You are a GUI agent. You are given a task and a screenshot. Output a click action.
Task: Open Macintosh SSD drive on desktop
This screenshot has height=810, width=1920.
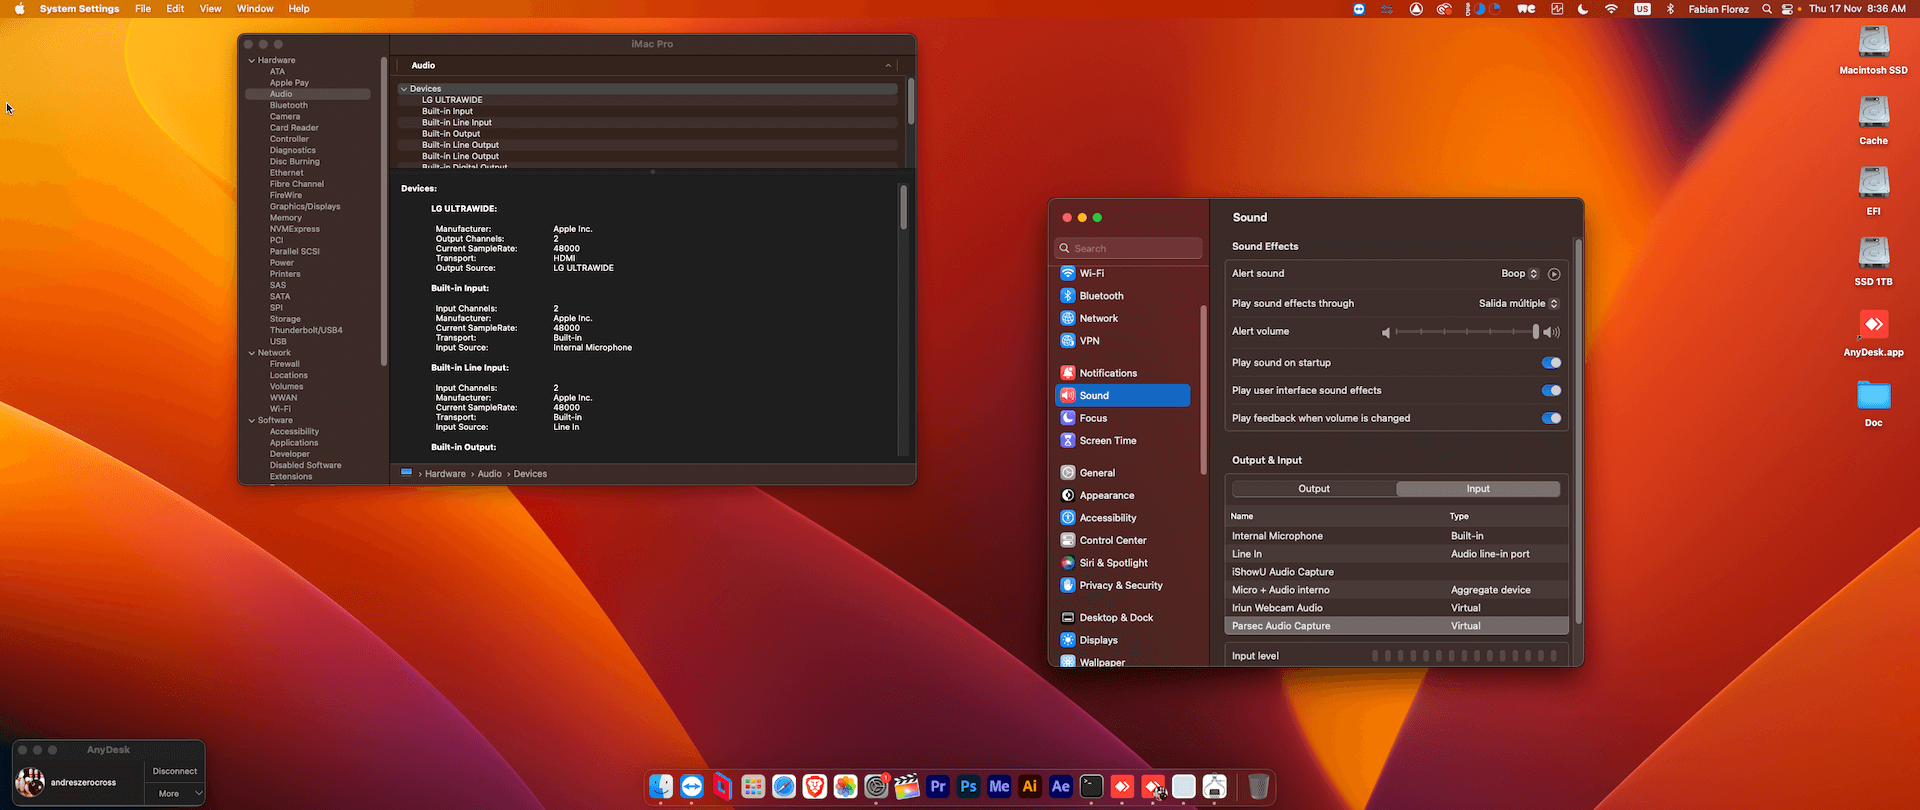[x=1873, y=44]
